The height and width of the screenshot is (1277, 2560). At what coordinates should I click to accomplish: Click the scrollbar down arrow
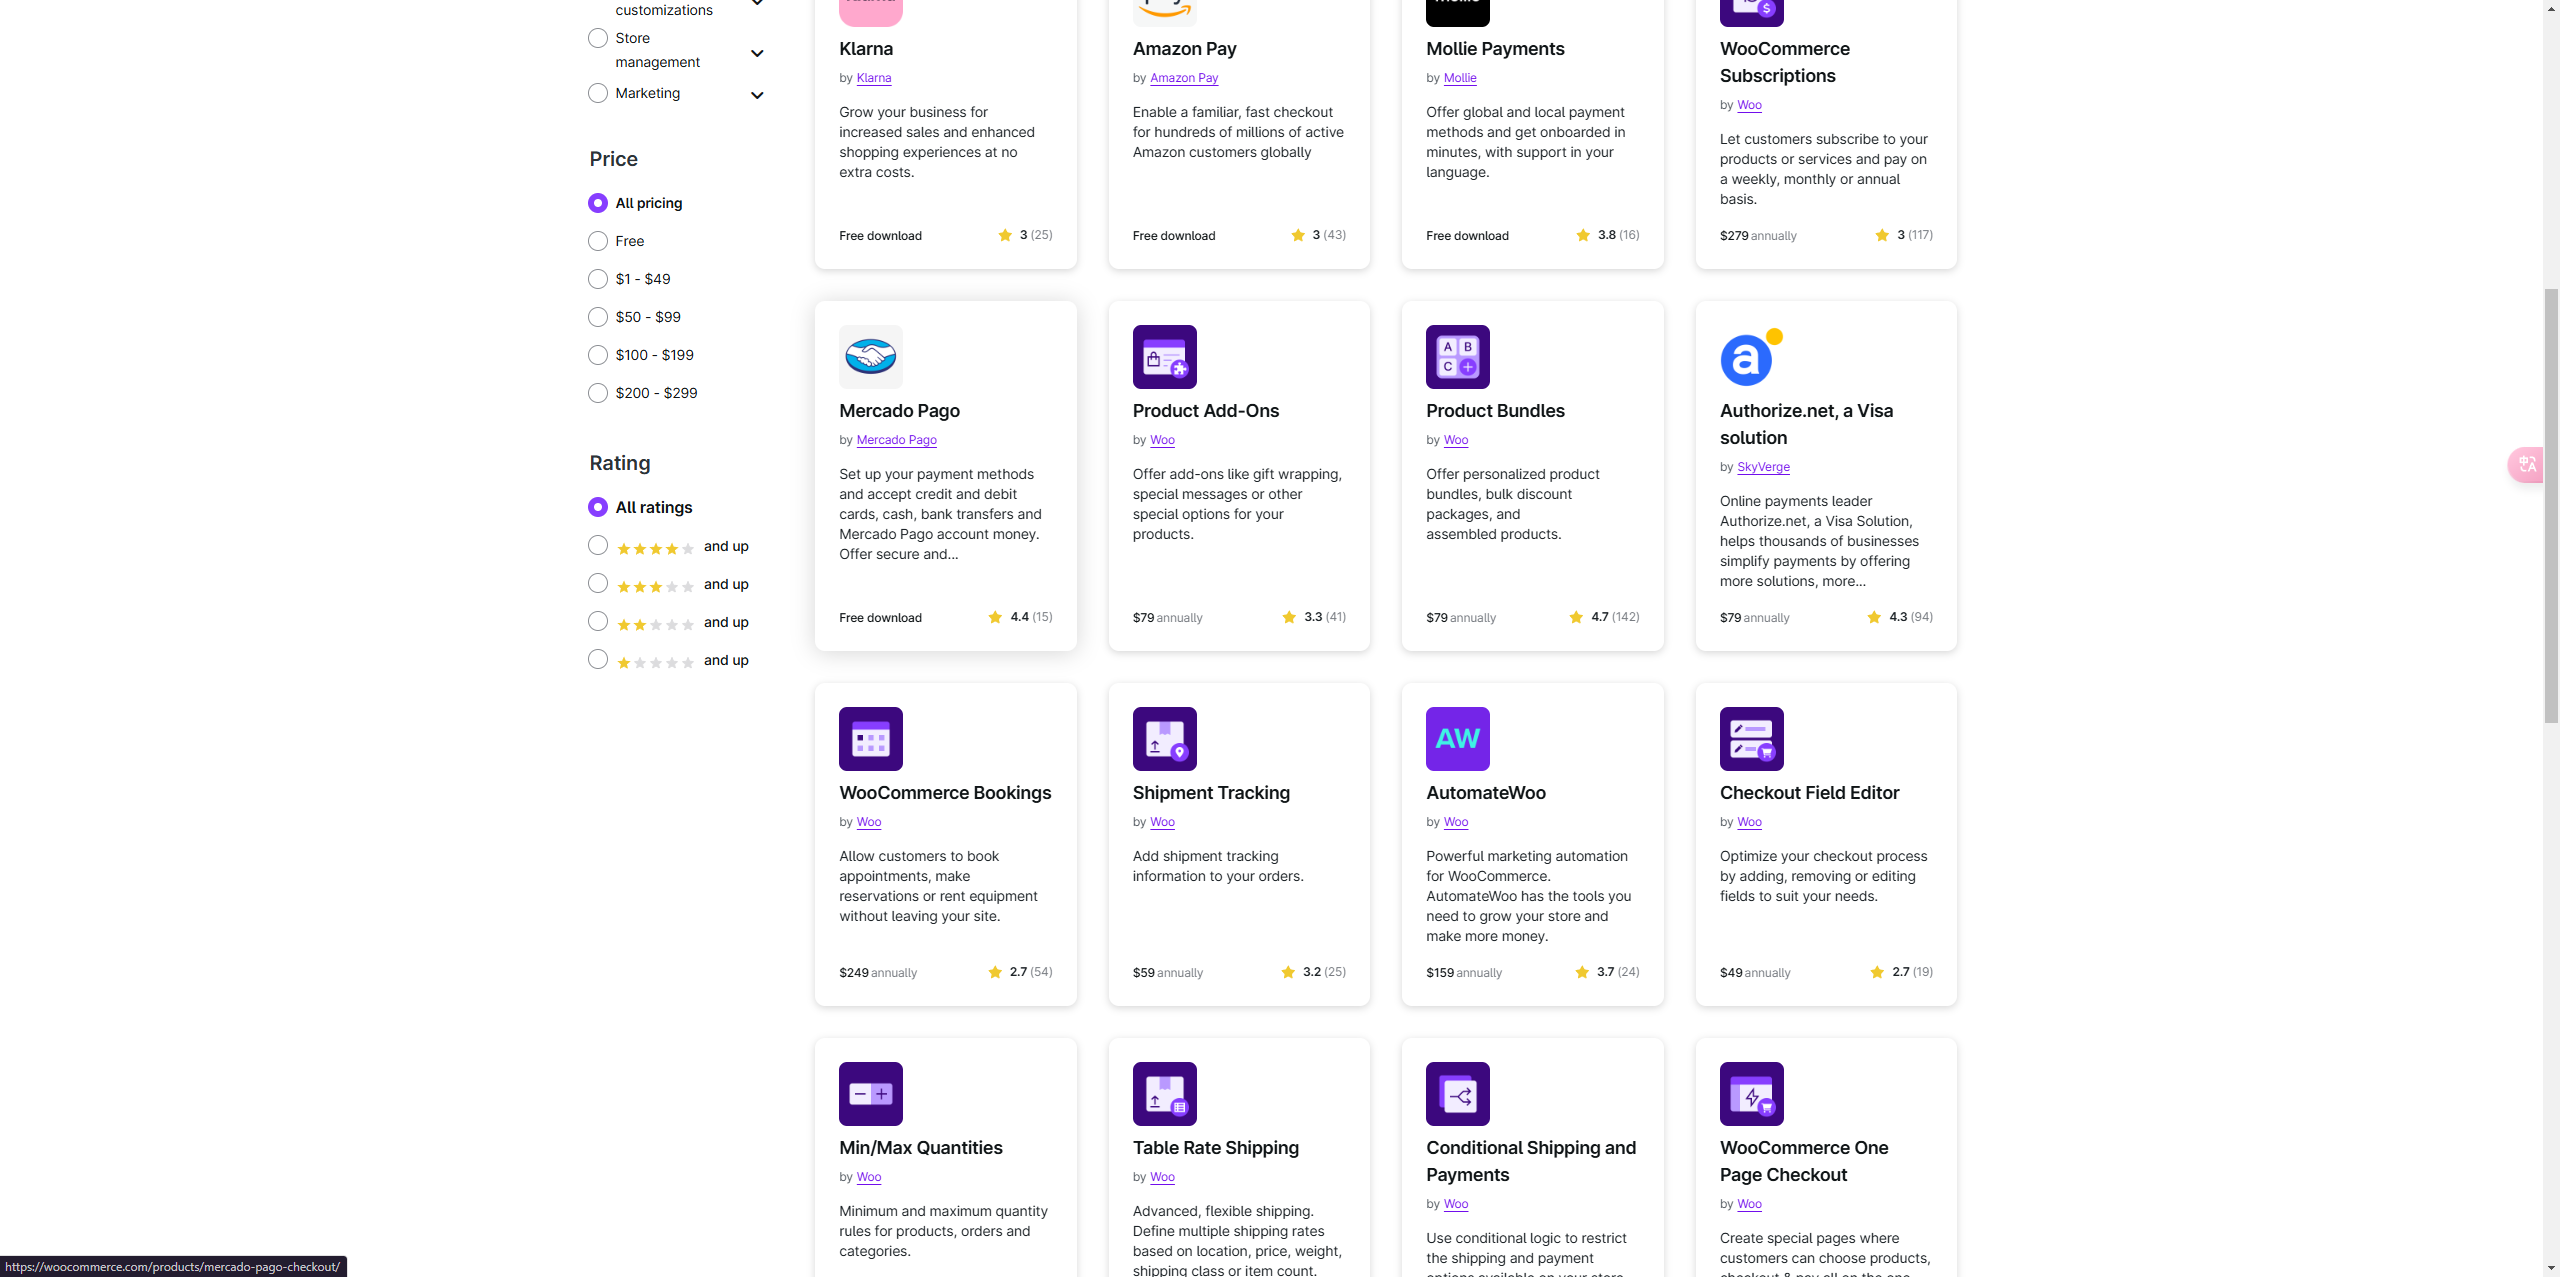(2551, 1268)
